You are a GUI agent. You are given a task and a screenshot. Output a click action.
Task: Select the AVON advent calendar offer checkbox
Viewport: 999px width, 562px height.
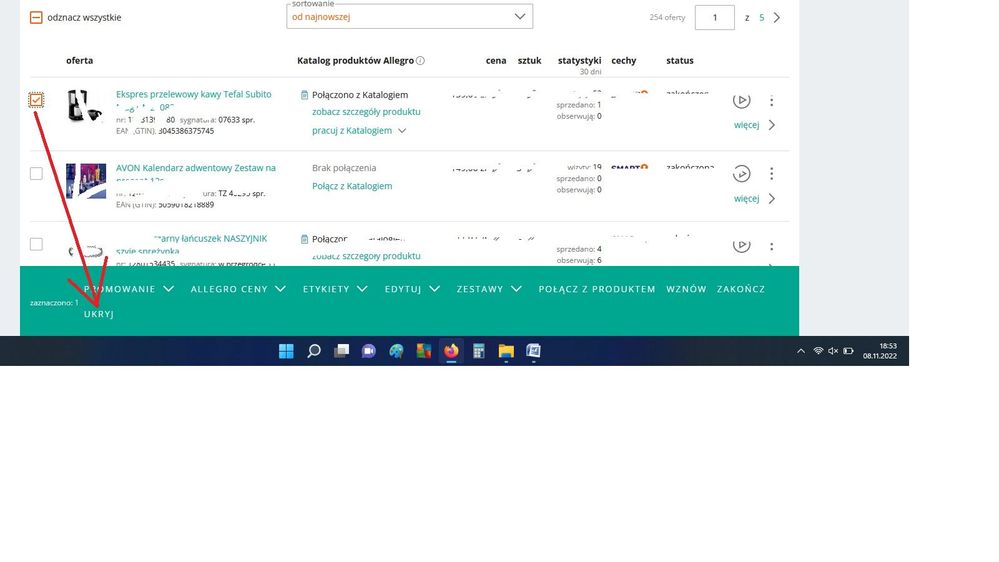point(36,173)
